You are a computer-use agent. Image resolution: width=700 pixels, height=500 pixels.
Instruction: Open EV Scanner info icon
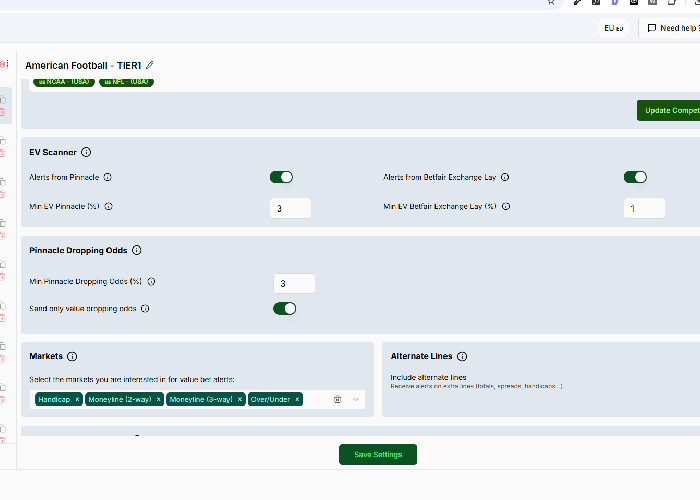[x=86, y=152]
